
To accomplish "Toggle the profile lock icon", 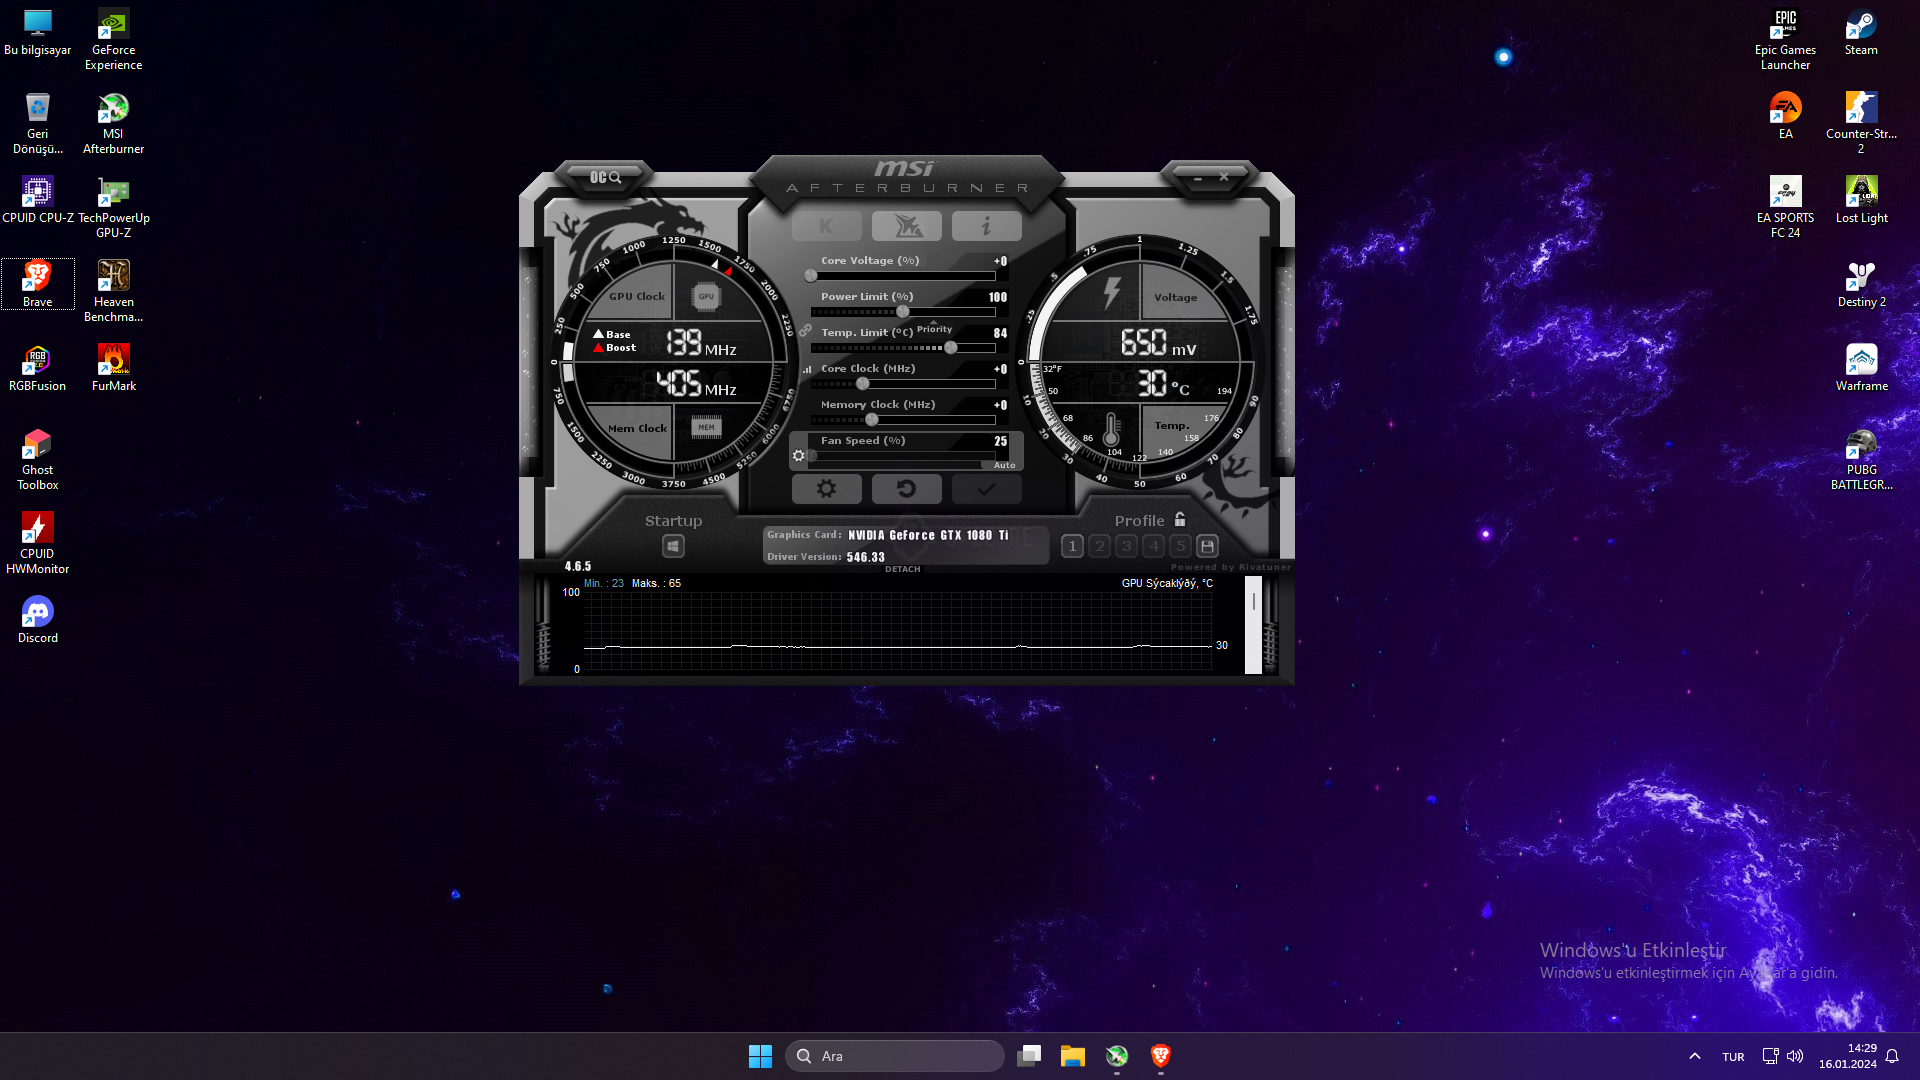I will click(x=1180, y=519).
